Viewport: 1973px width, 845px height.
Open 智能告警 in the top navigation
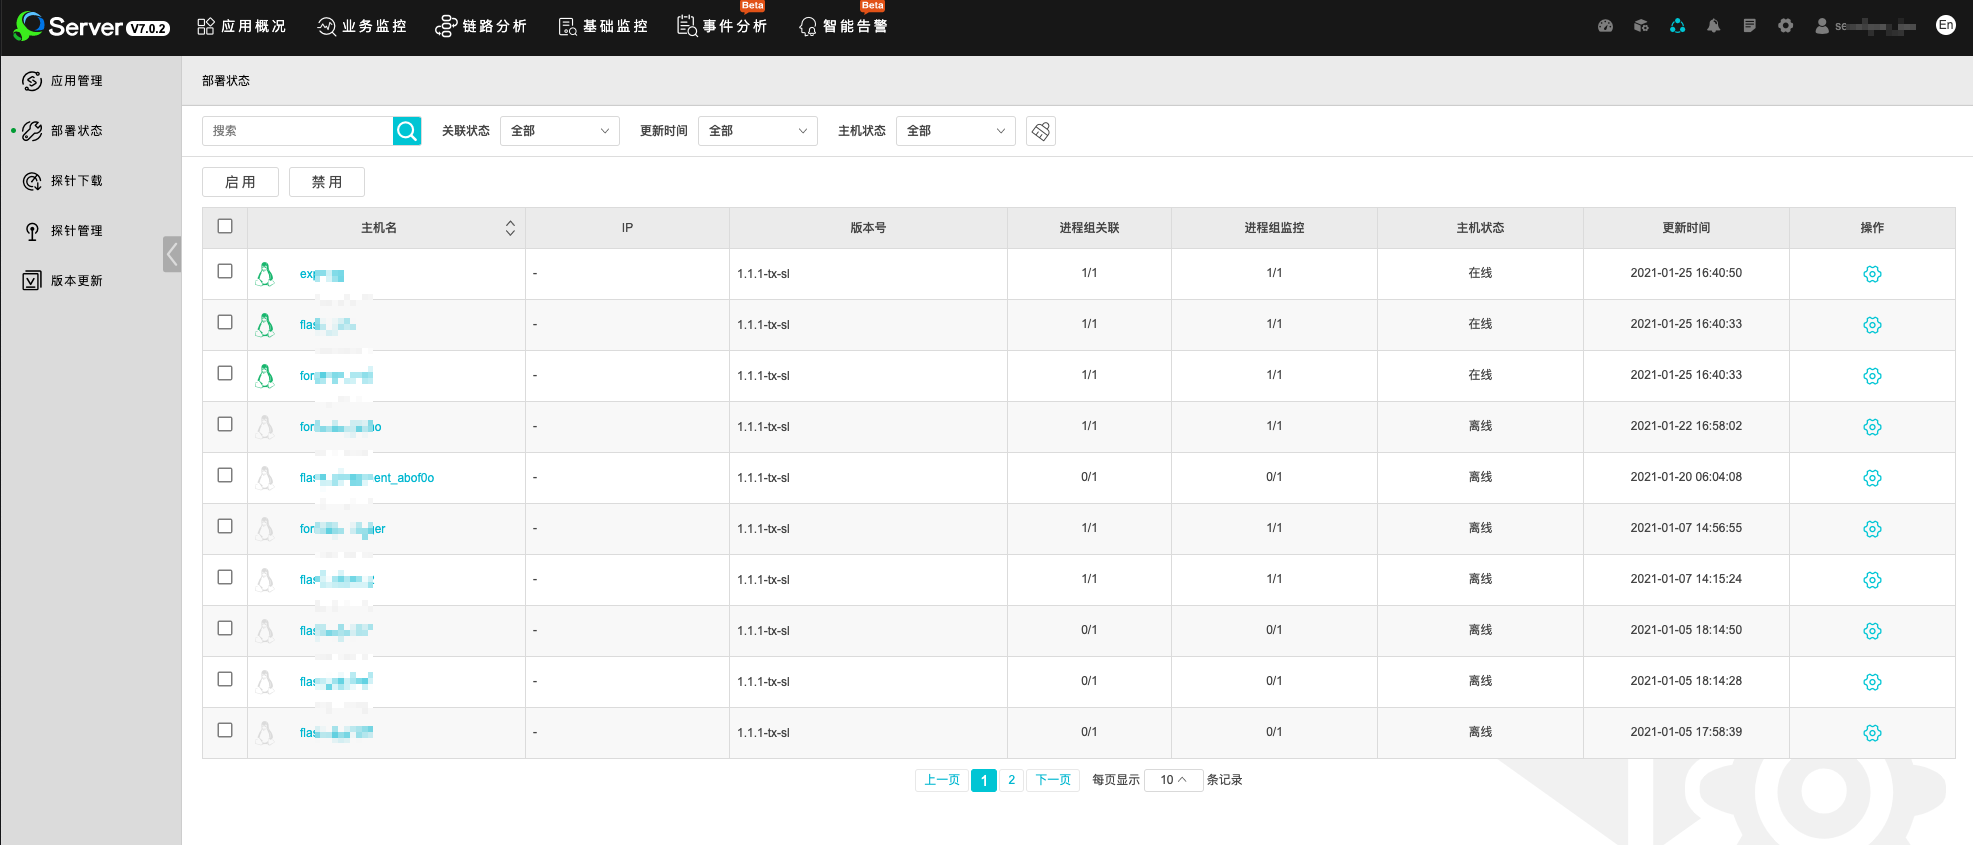click(x=843, y=26)
